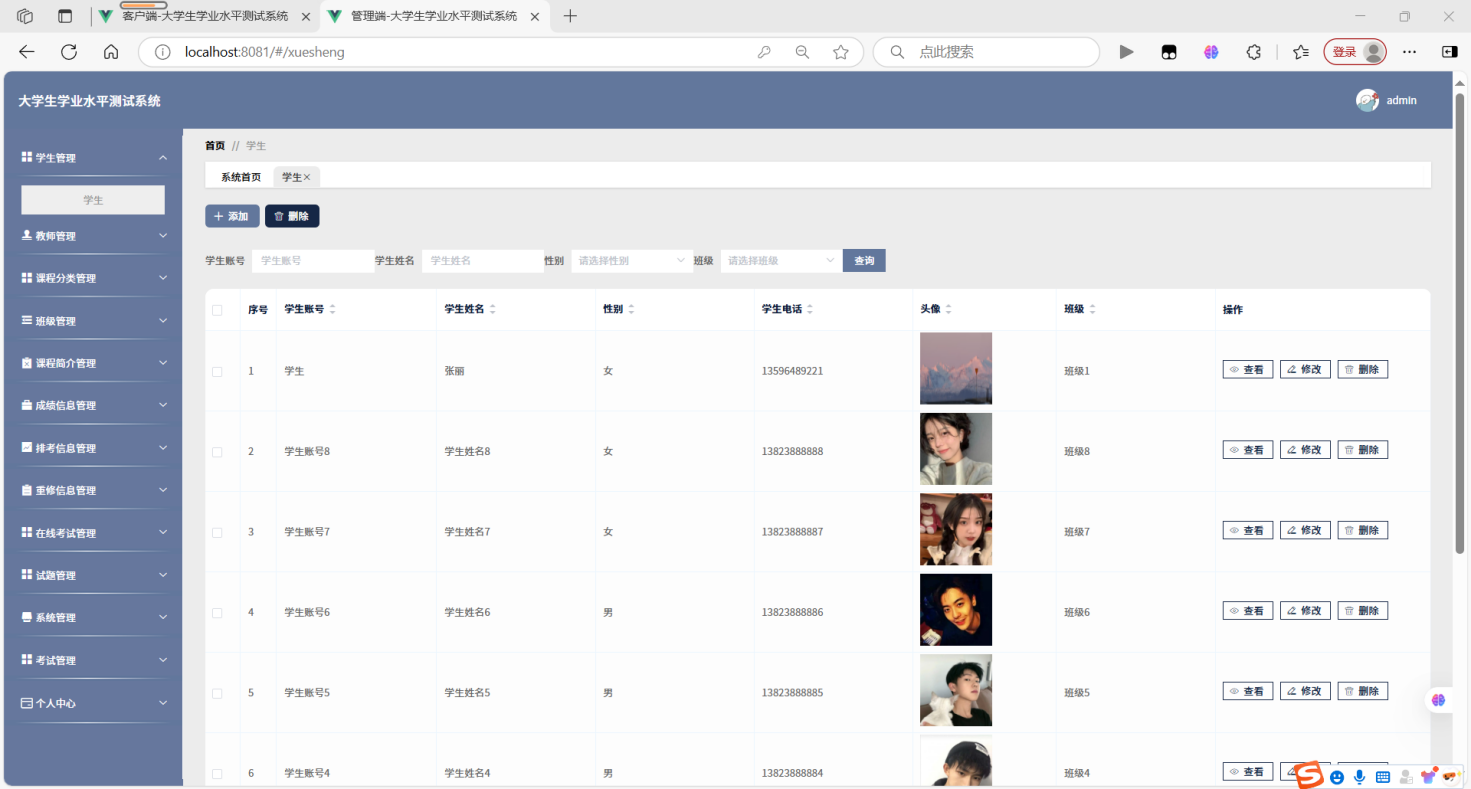The width and height of the screenshot is (1471, 789).
Task: Sort by 学生电话 column arrows
Action: 810,310
